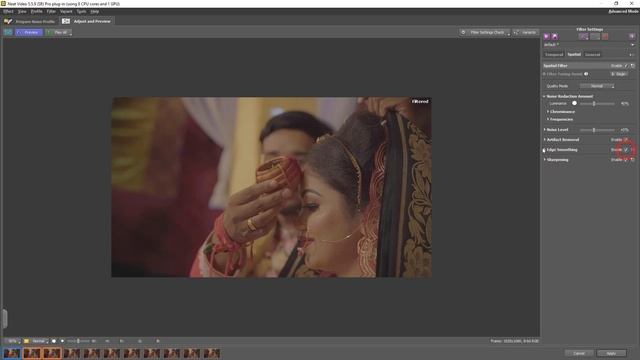The height and width of the screenshot is (360, 640).
Task: Adjust the Noise Level slider
Action: [597, 130]
